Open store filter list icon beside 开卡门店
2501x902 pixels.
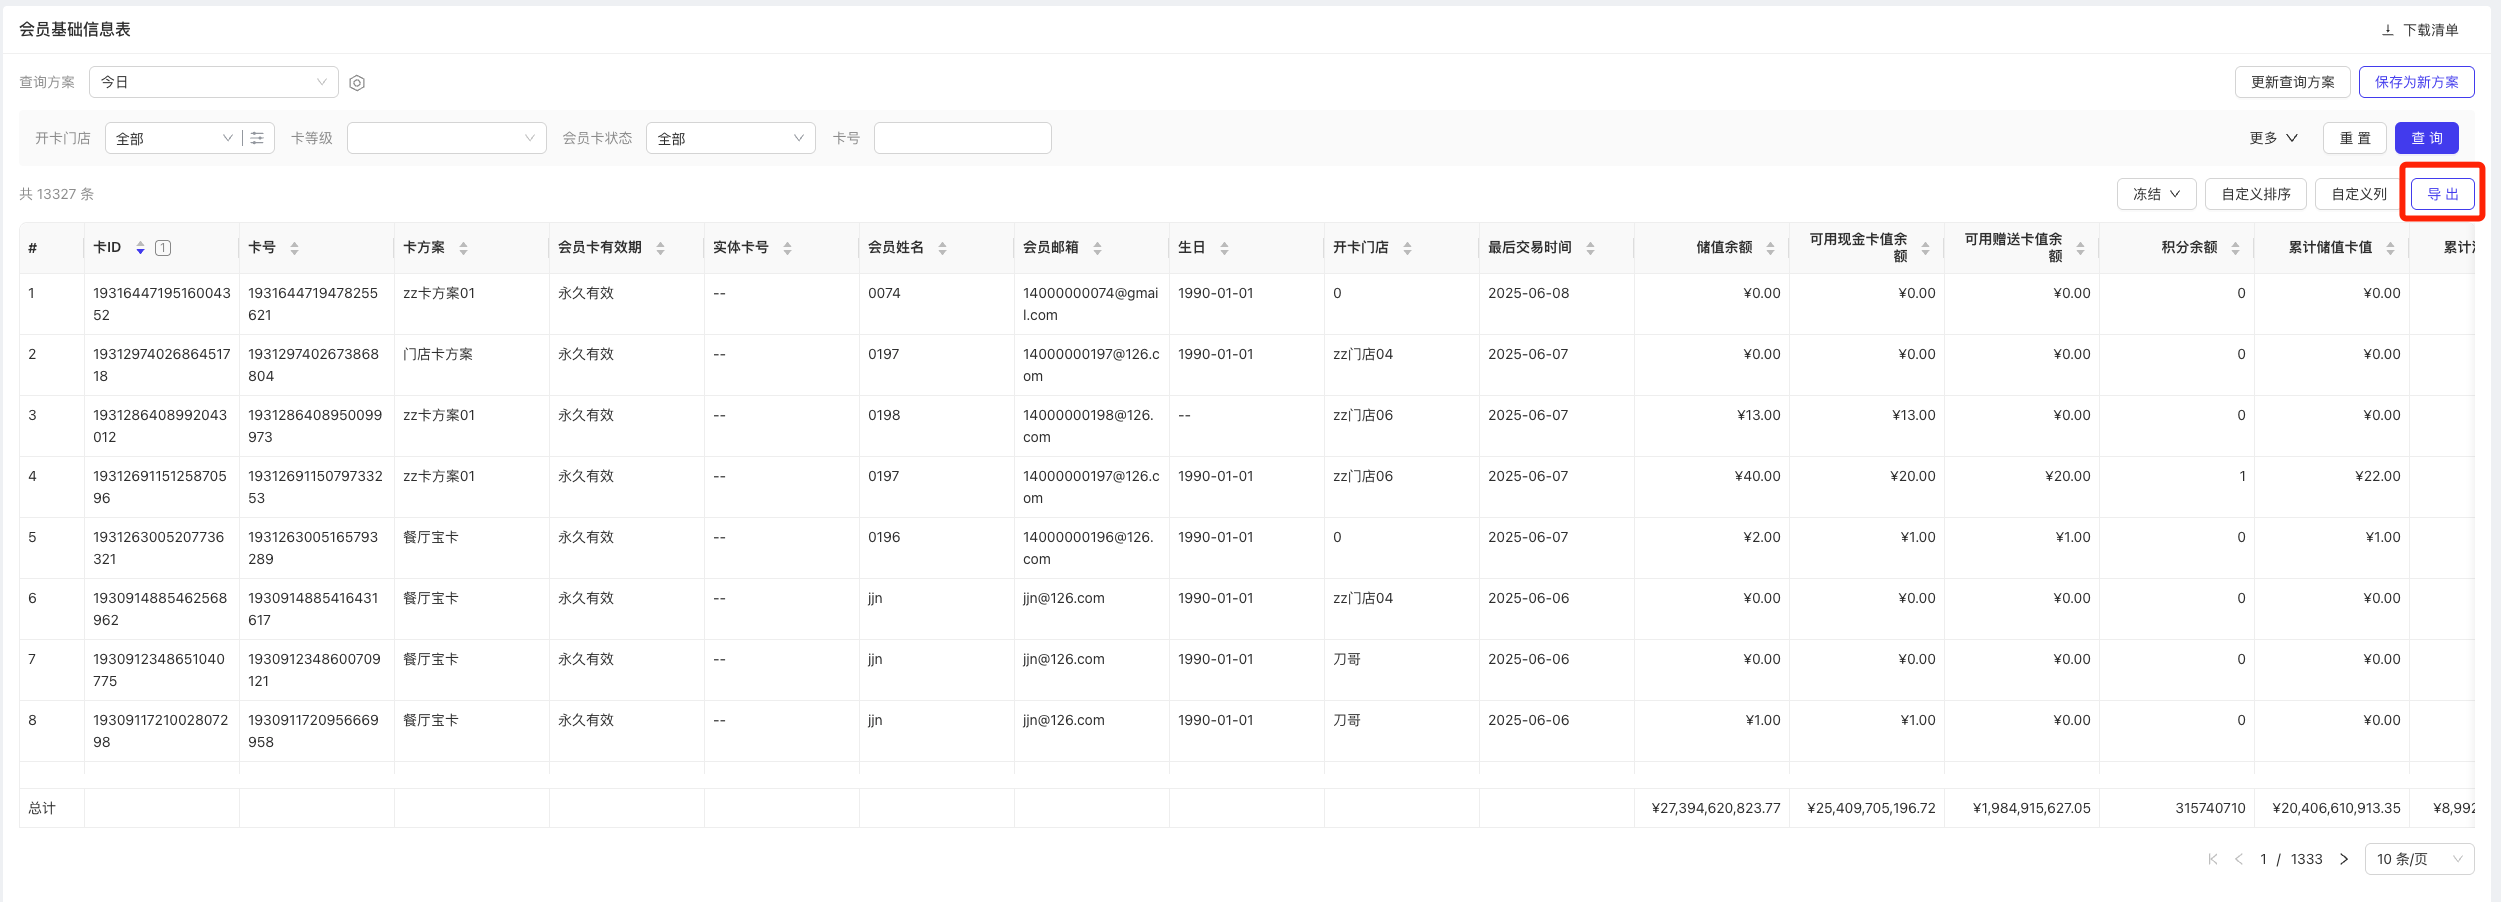click(x=258, y=138)
